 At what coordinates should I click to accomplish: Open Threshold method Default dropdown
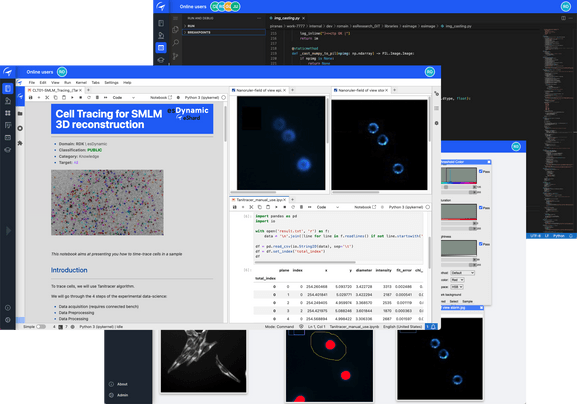point(462,273)
